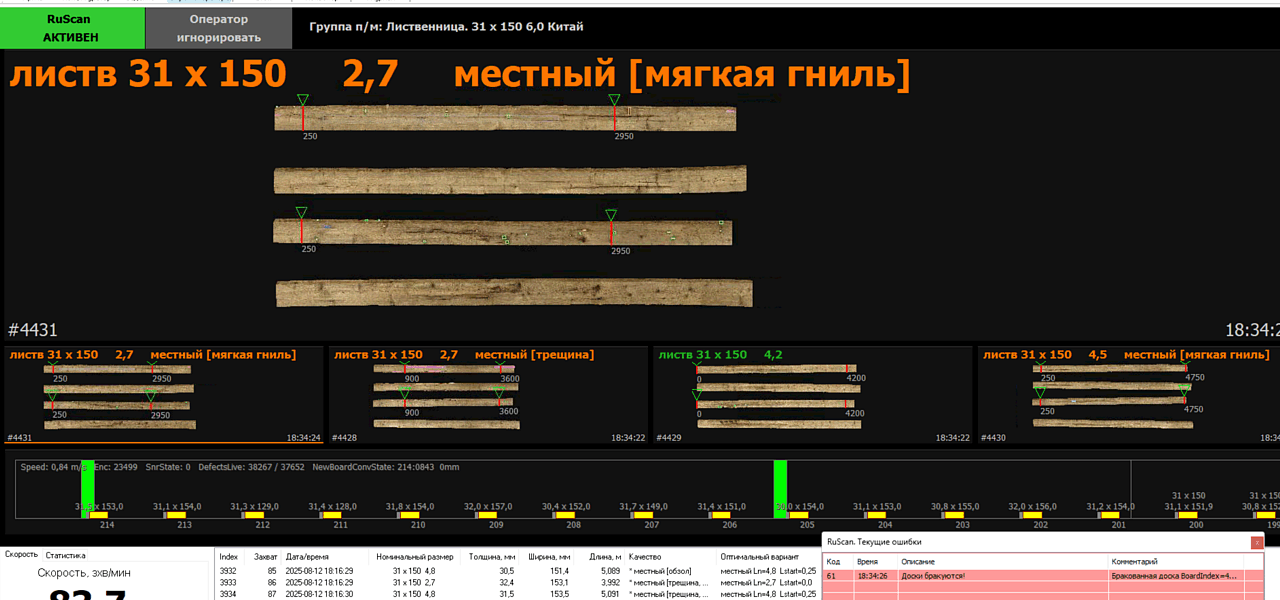The image size is (1280, 600).
Task: Switch to the Скорость tab
Action: (22, 555)
